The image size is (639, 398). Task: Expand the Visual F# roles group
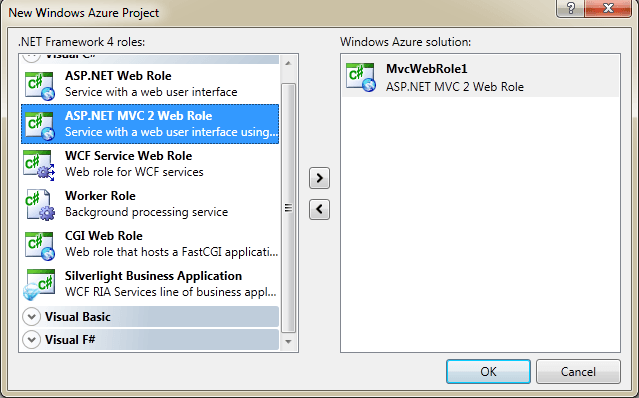31,339
